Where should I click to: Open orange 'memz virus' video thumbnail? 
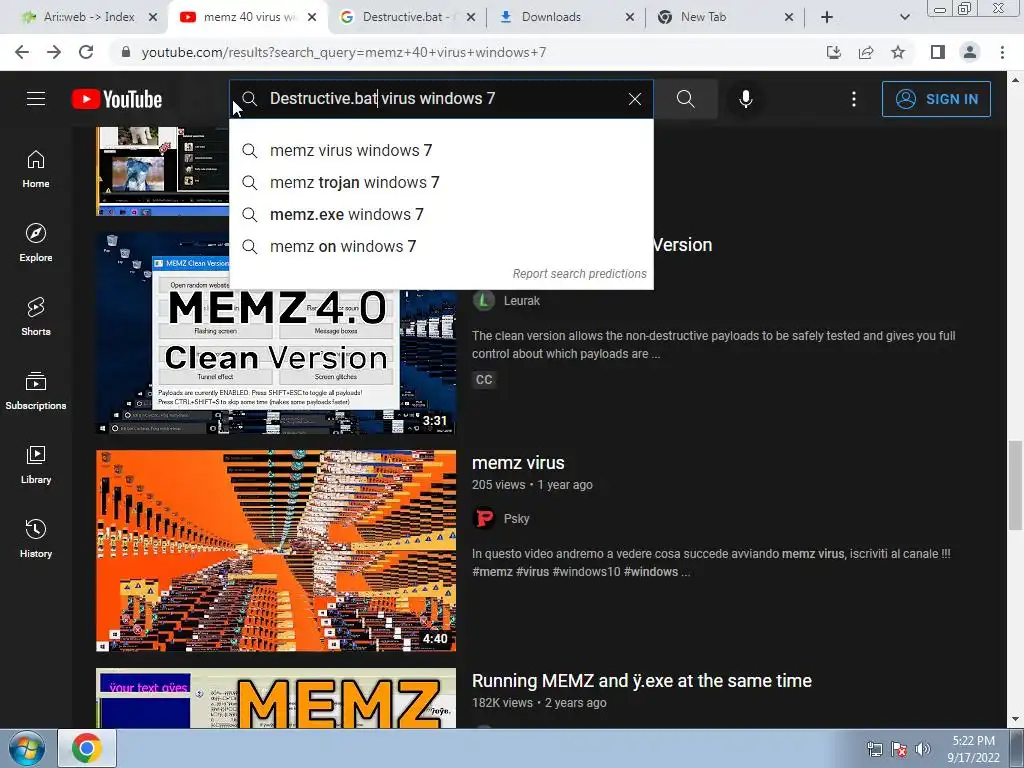(x=276, y=551)
